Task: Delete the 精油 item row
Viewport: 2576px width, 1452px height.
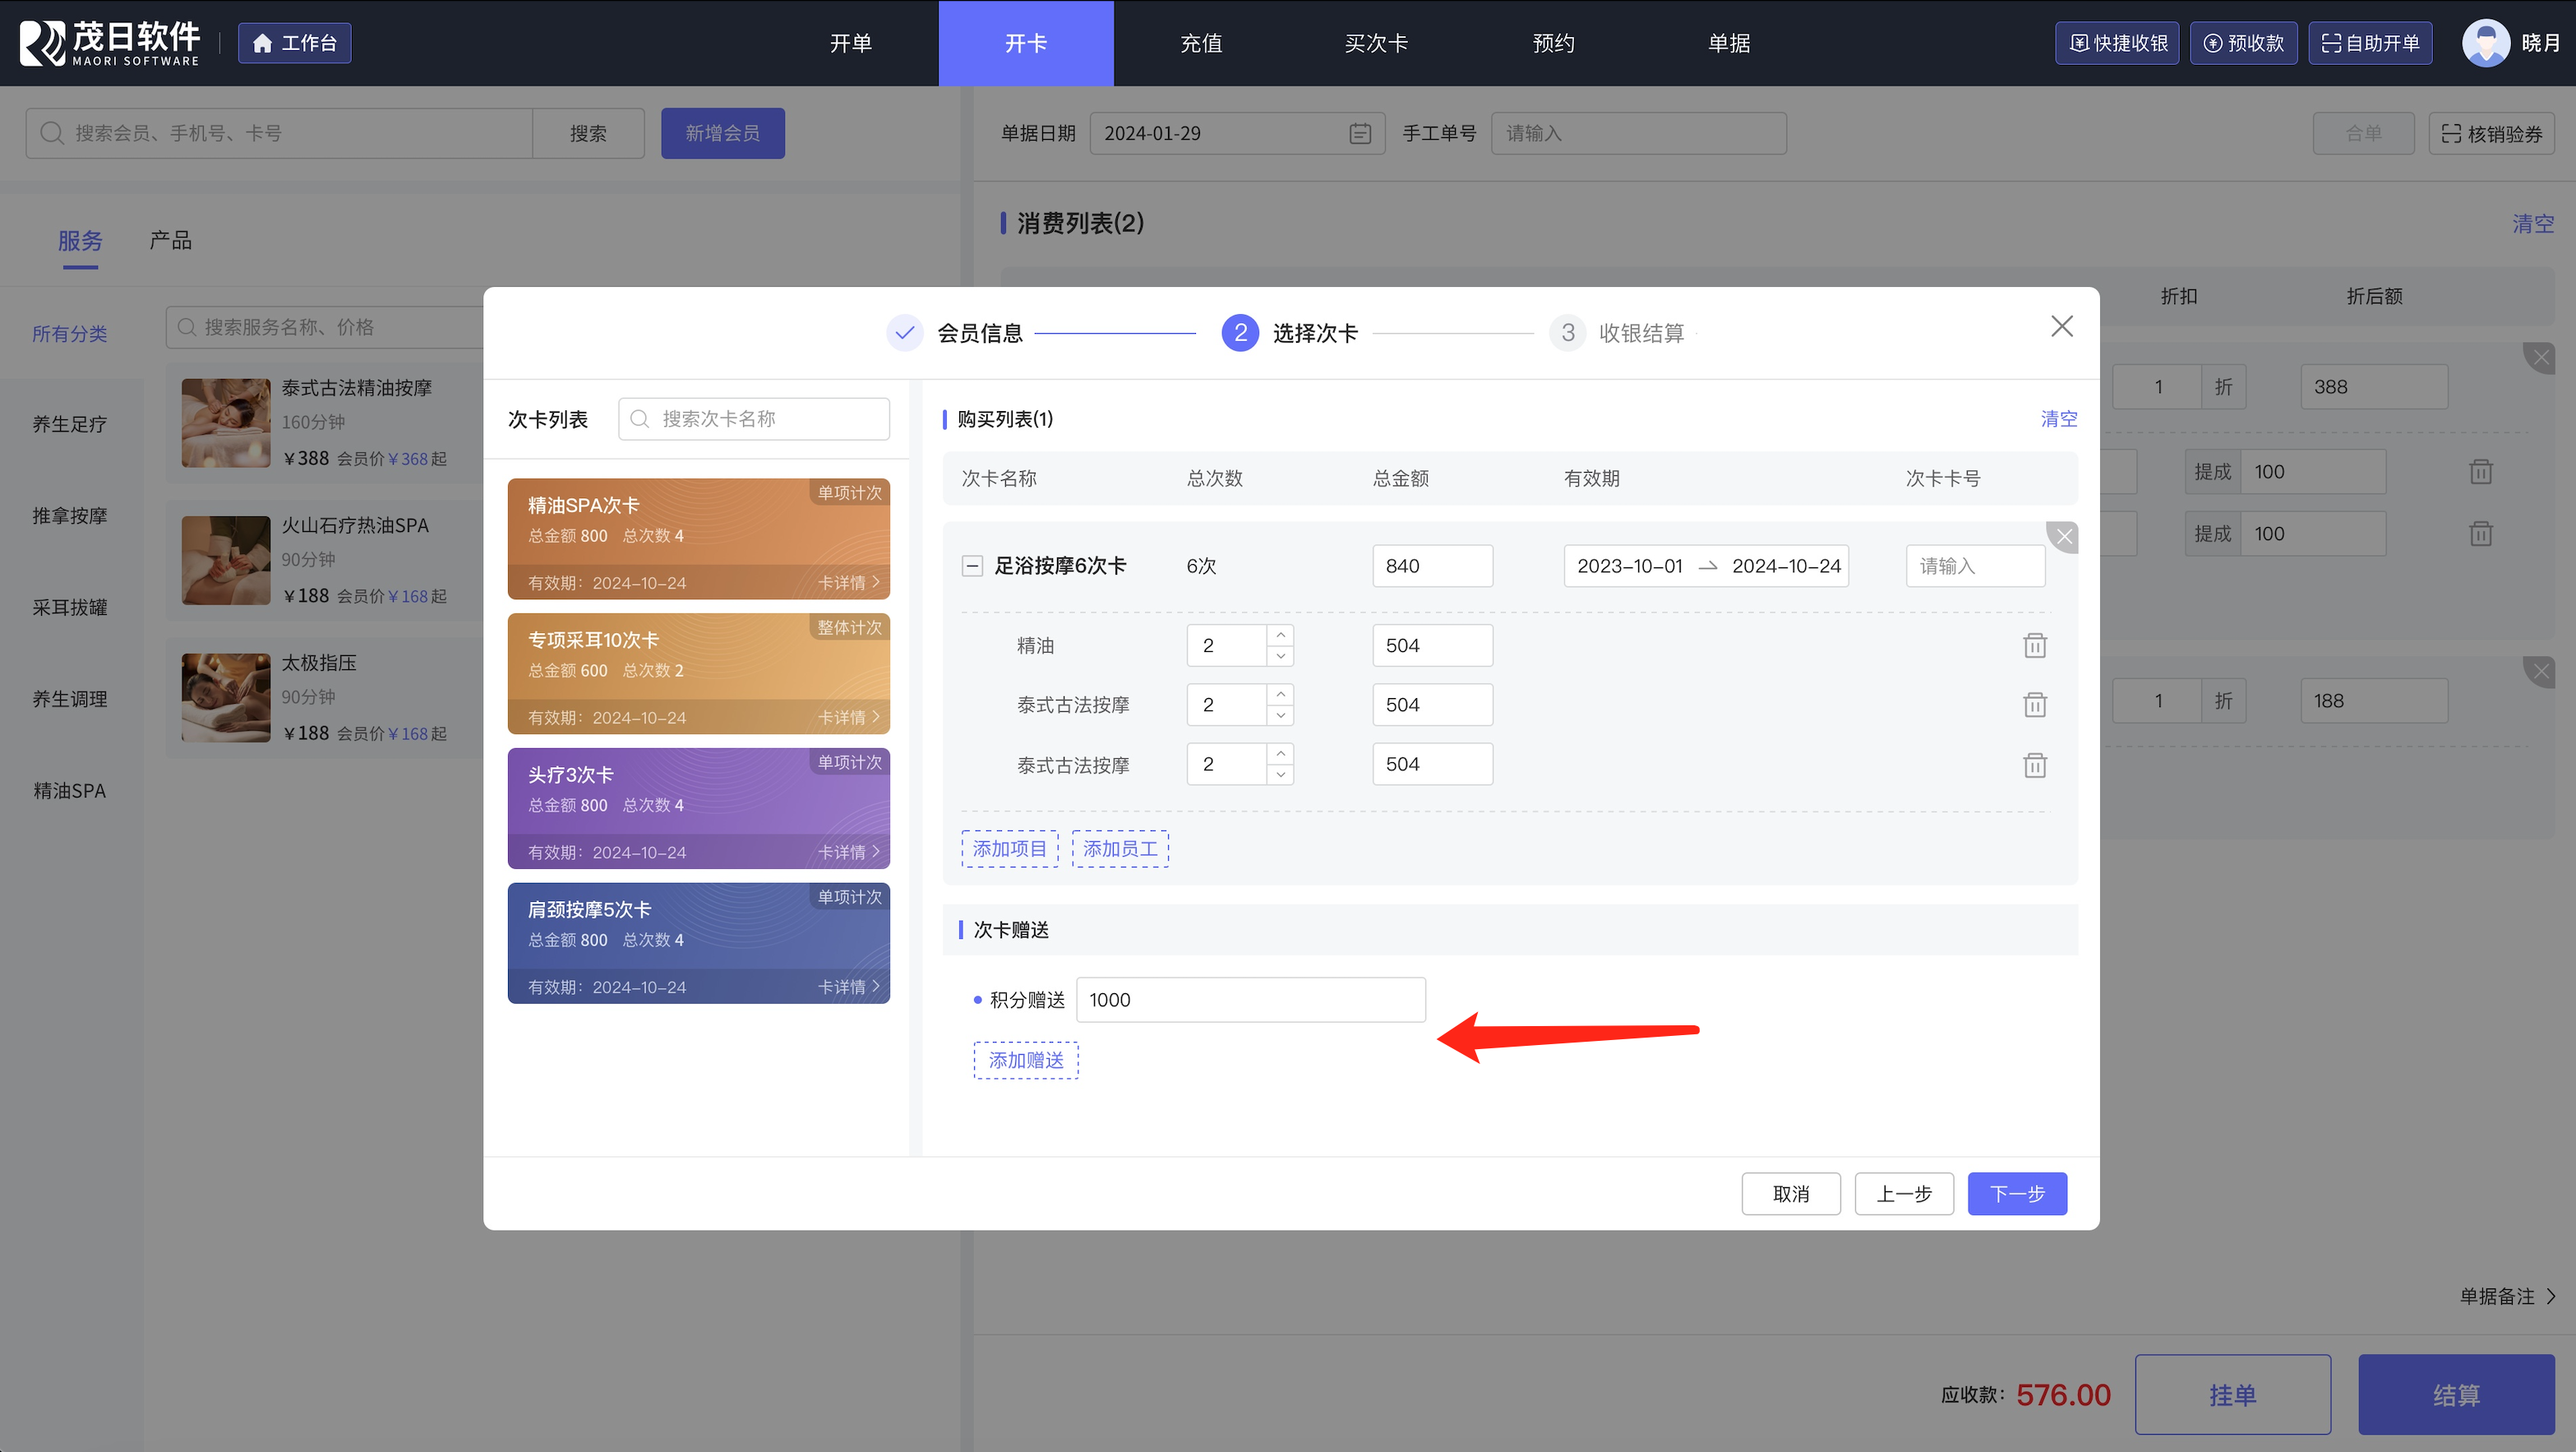Action: pyautogui.click(x=2034, y=646)
